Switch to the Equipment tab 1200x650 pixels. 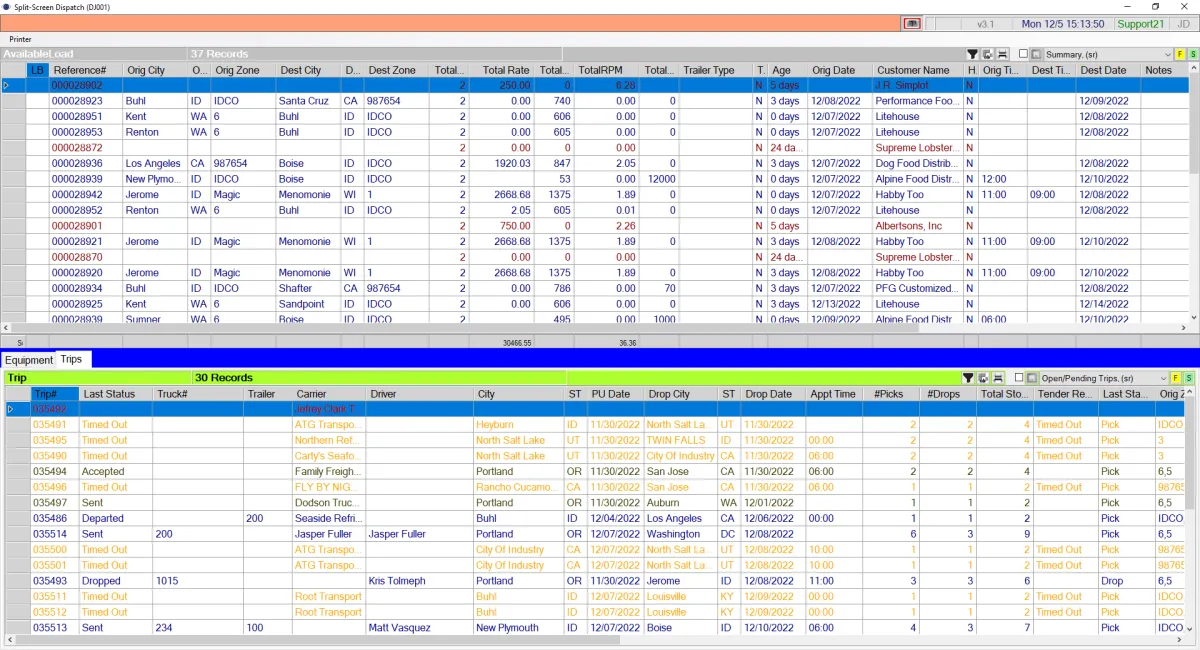pyautogui.click(x=28, y=360)
